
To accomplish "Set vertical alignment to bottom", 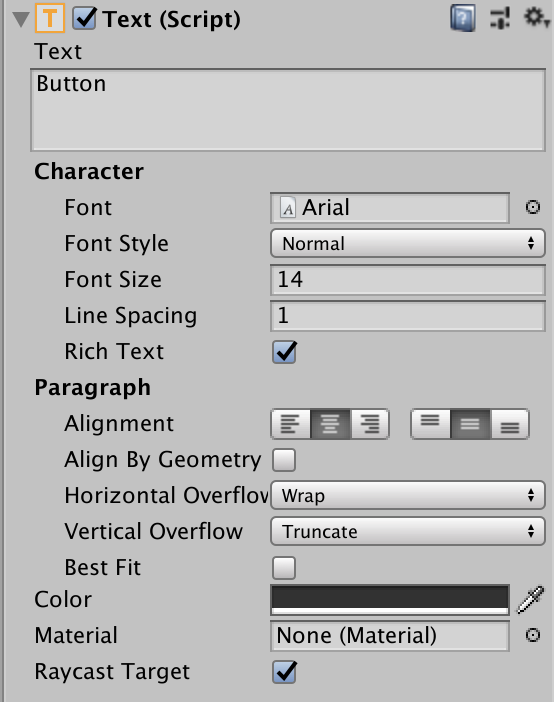I will [x=510, y=424].
